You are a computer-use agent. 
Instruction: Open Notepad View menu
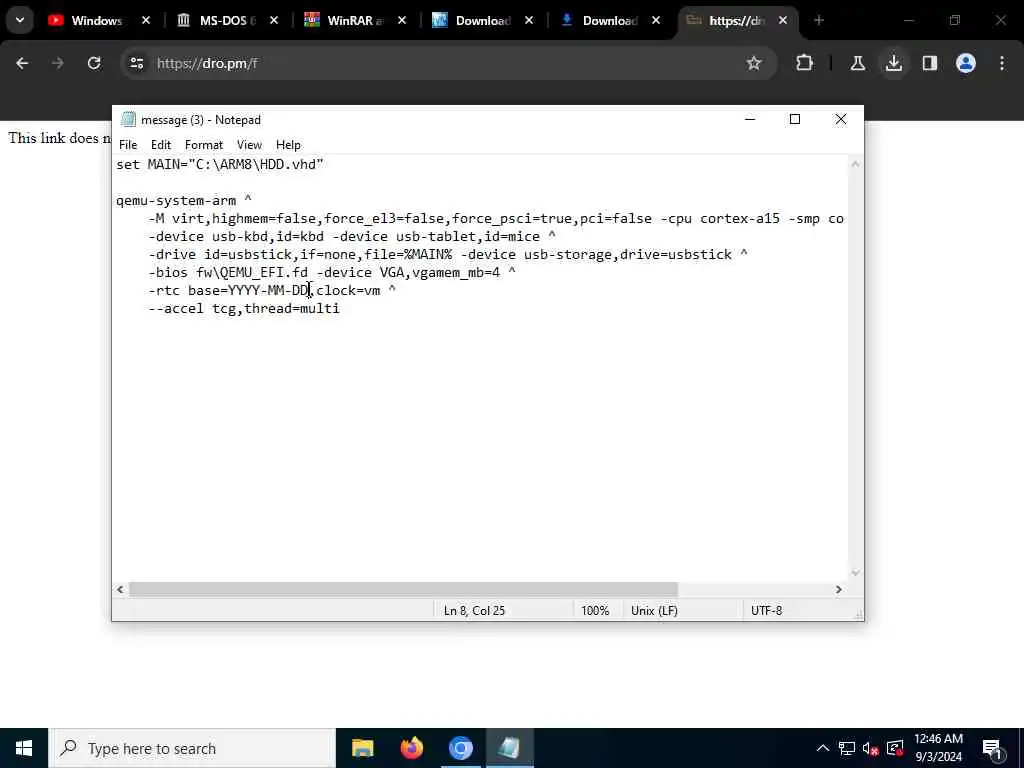tap(249, 145)
